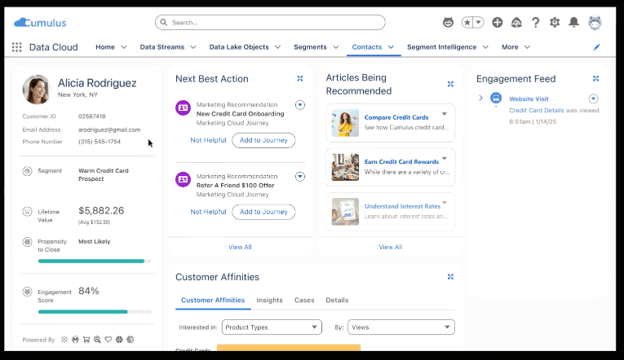Click the shopping cart Powered By icon
624x360 pixels.
(x=86, y=340)
